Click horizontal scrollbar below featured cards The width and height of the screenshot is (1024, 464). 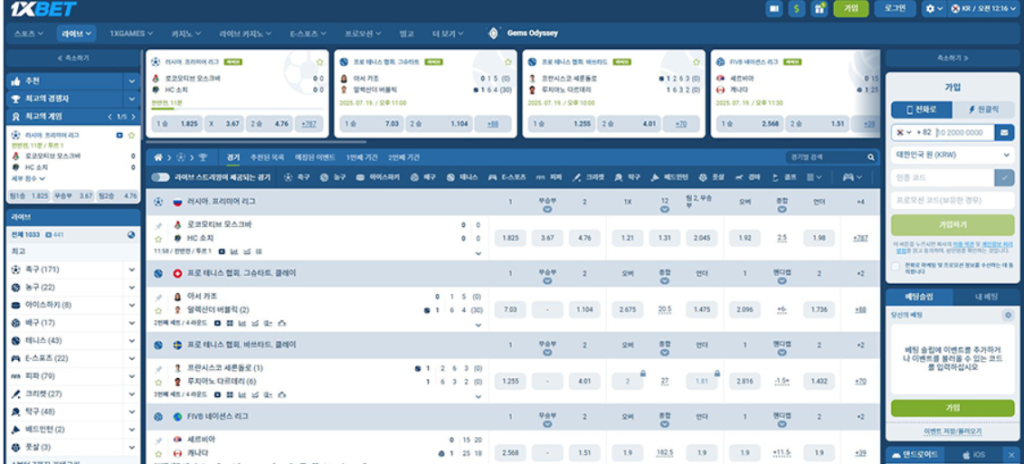pyautogui.click(x=256, y=142)
